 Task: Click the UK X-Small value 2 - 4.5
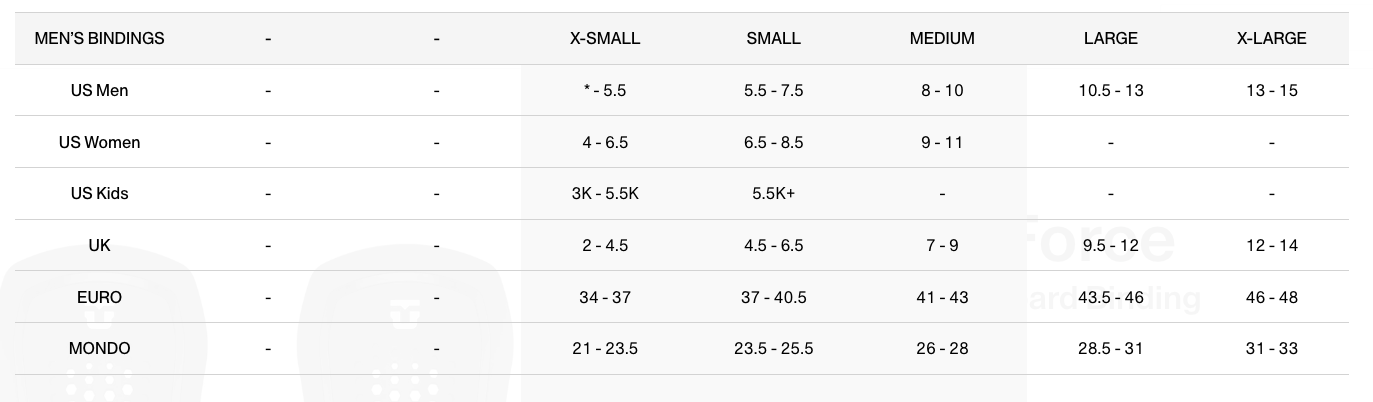click(604, 245)
